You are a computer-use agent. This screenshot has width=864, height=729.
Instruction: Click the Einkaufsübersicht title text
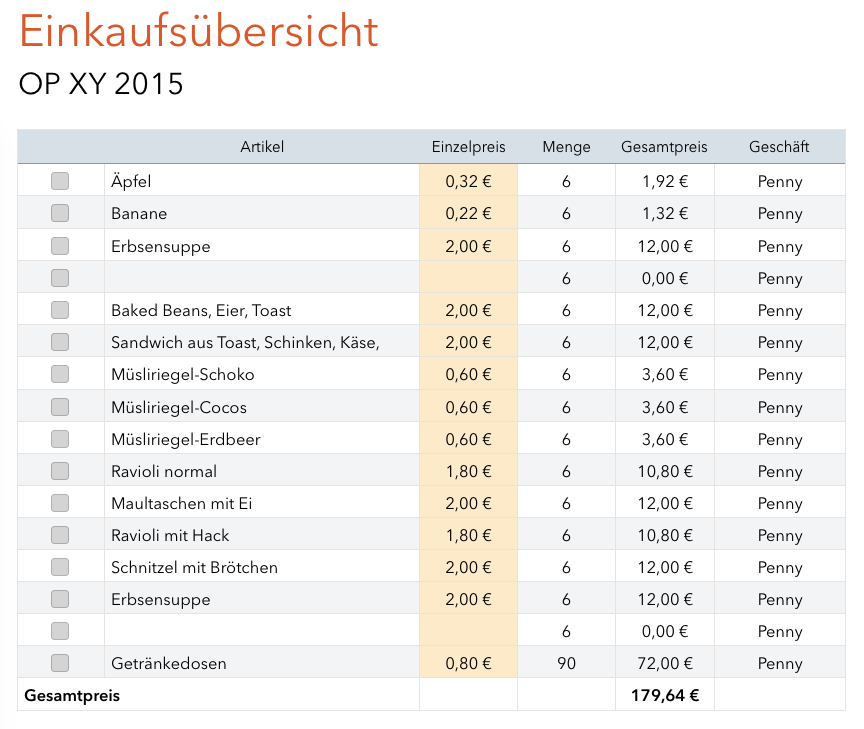click(x=199, y=32)
